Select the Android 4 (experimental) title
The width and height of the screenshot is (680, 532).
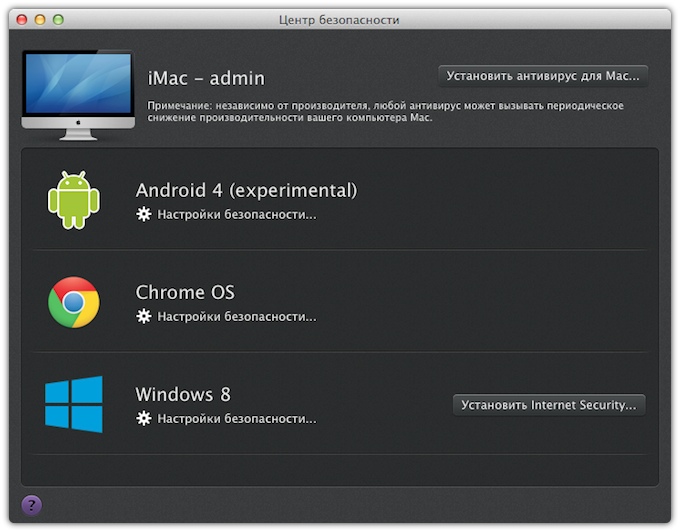coord(246,190)
